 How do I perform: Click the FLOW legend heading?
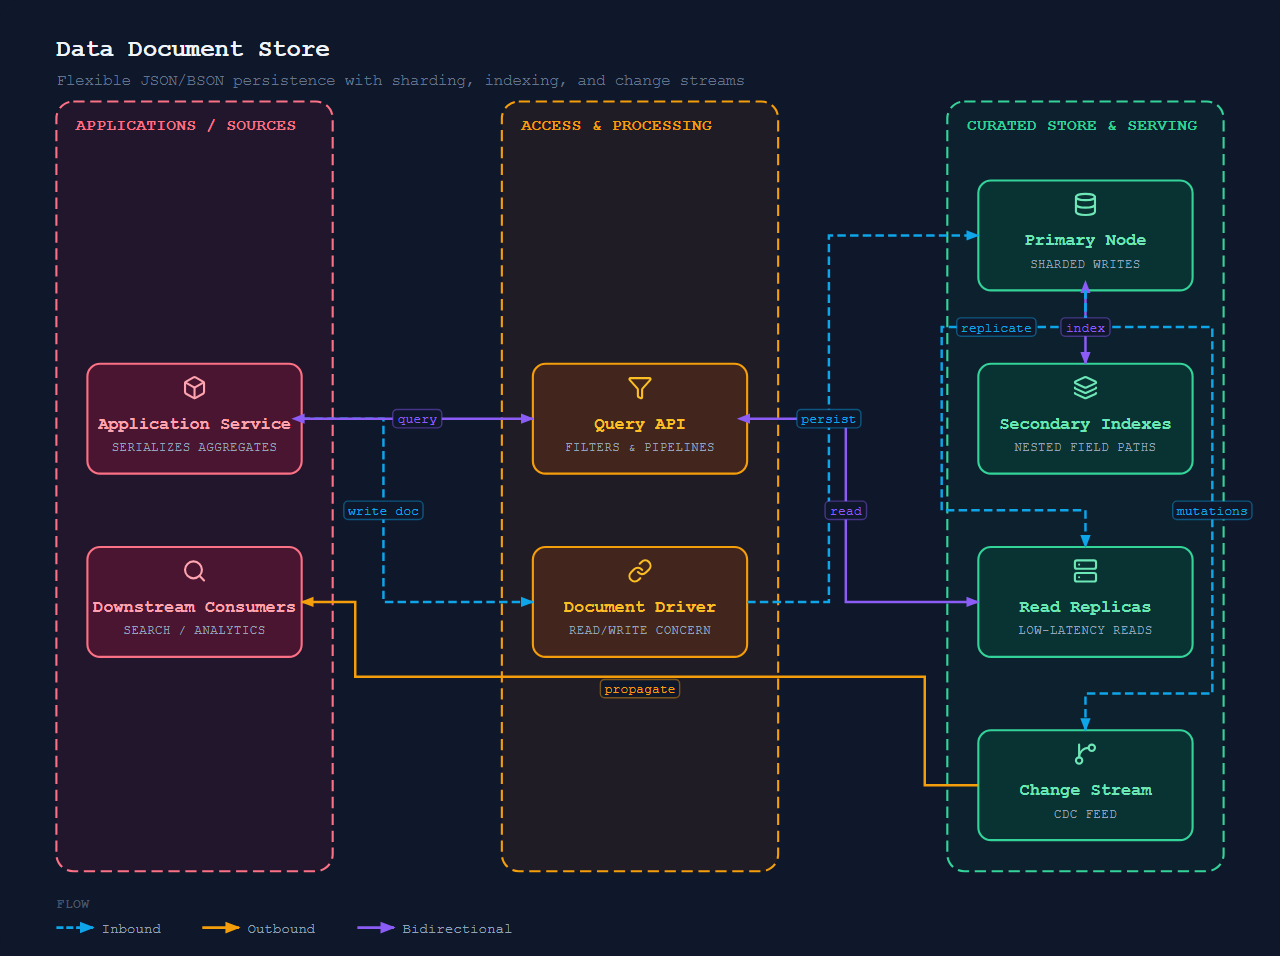tap(73, 904)
